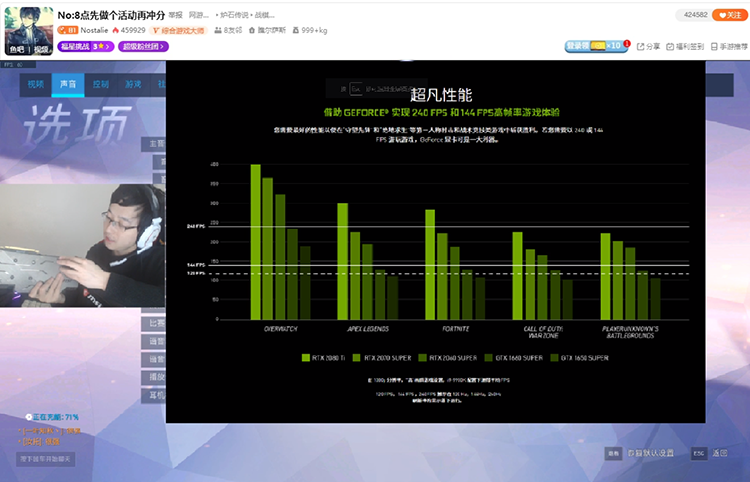Click the 炉石传说 category link

(233, 15)
